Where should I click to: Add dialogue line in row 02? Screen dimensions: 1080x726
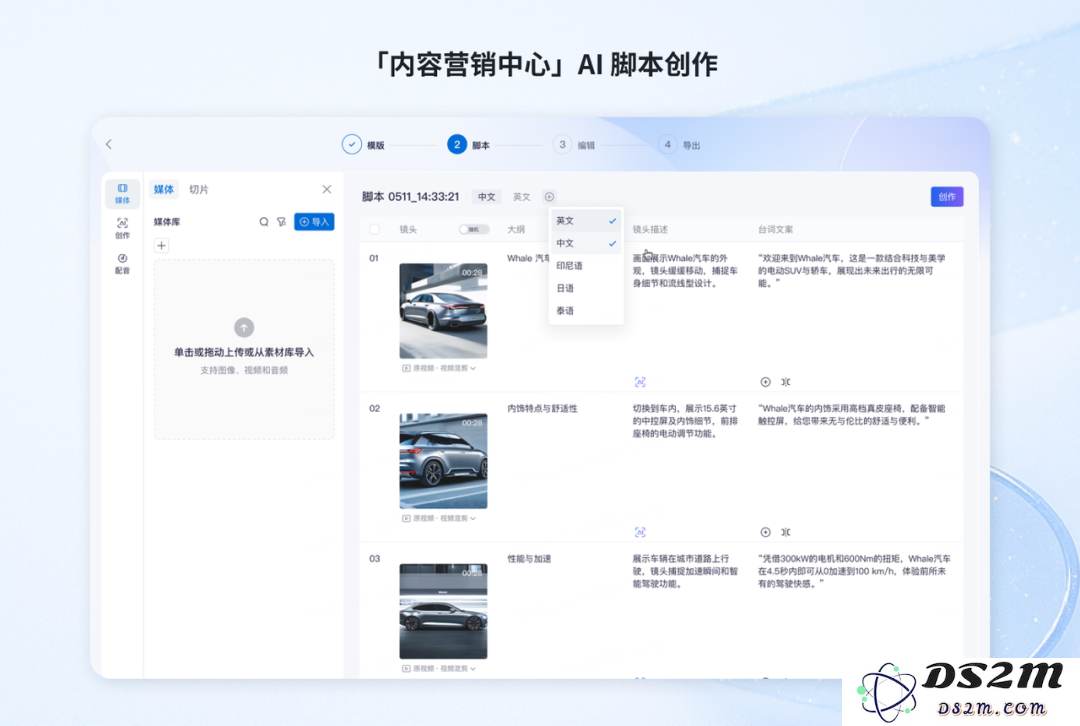click(x=765, y=532)
